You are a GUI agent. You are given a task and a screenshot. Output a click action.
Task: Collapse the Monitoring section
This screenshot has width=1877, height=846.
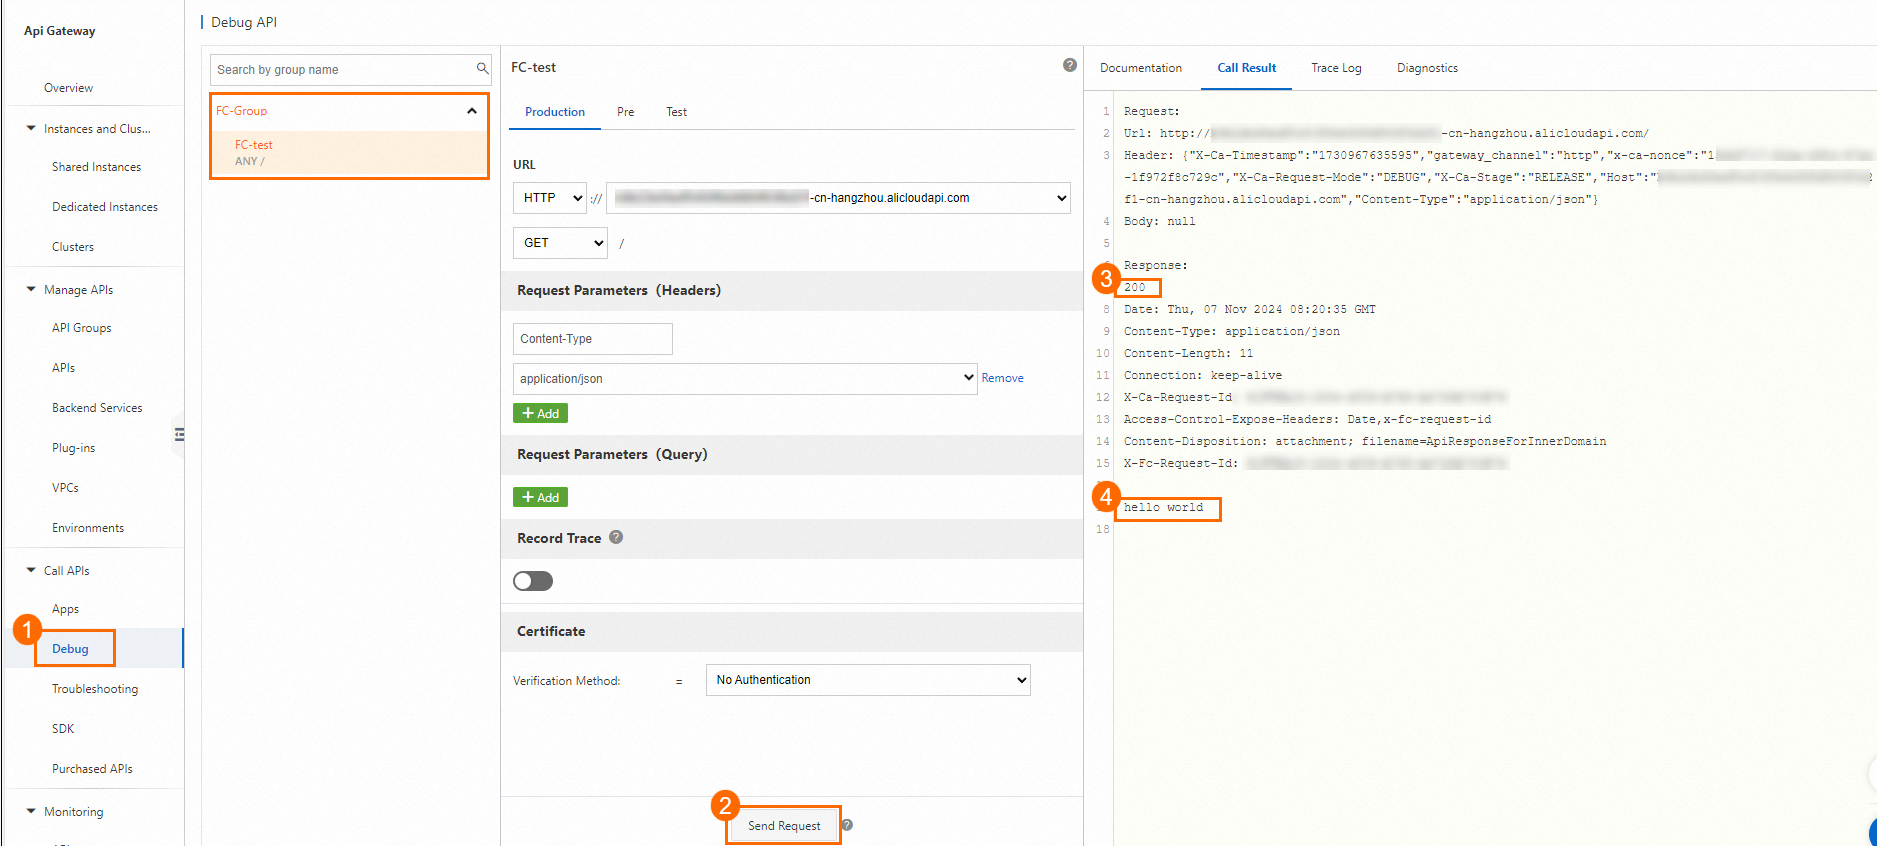[31, 811]
